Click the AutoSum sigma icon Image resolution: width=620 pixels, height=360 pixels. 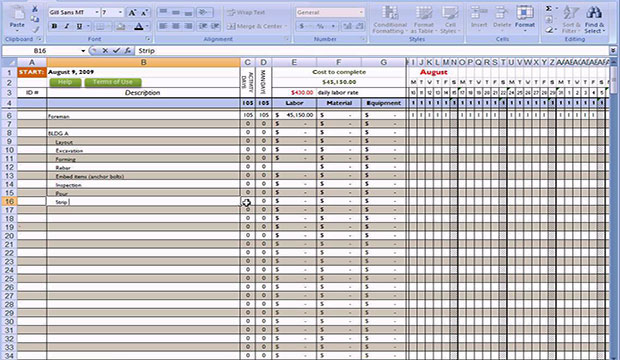549,9
